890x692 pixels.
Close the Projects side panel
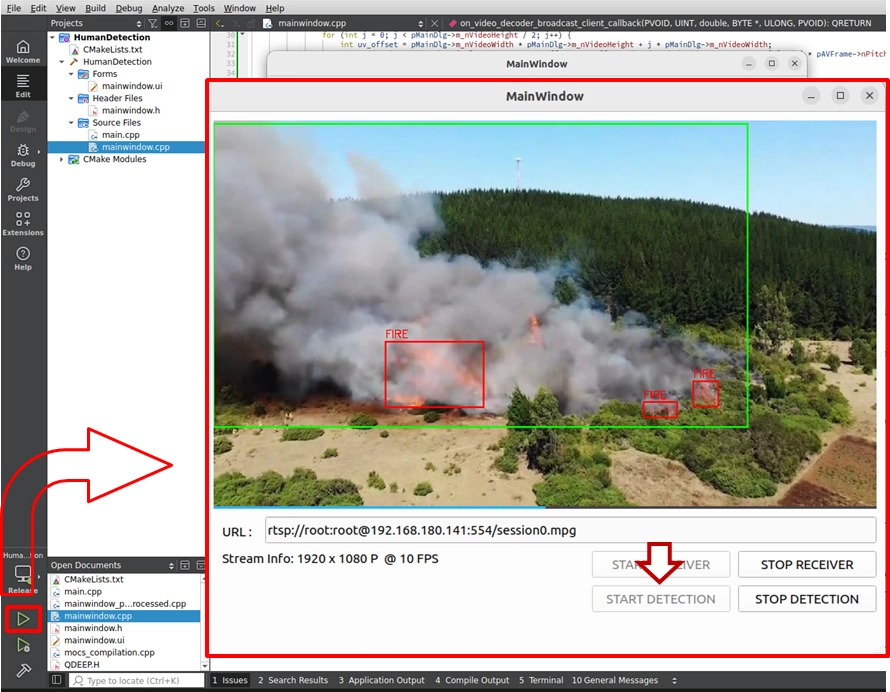point(201,23)
